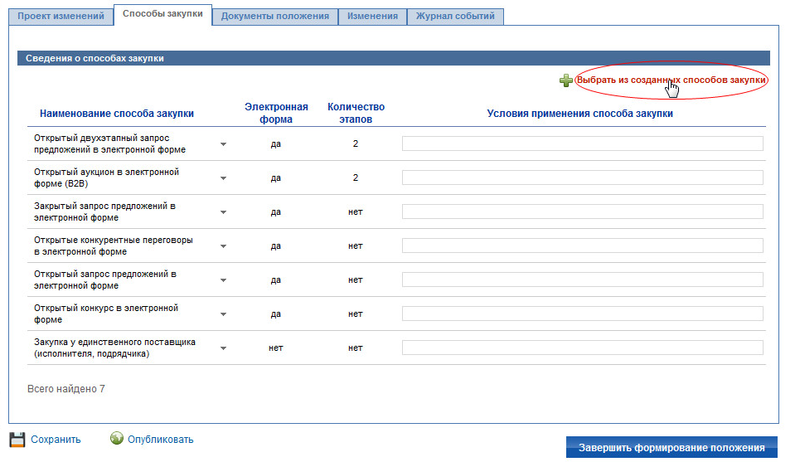This screenshot has height=462, width=800.
Task: Expand dropdown for Открытый аукцион (B2B)
Action: 224,178
